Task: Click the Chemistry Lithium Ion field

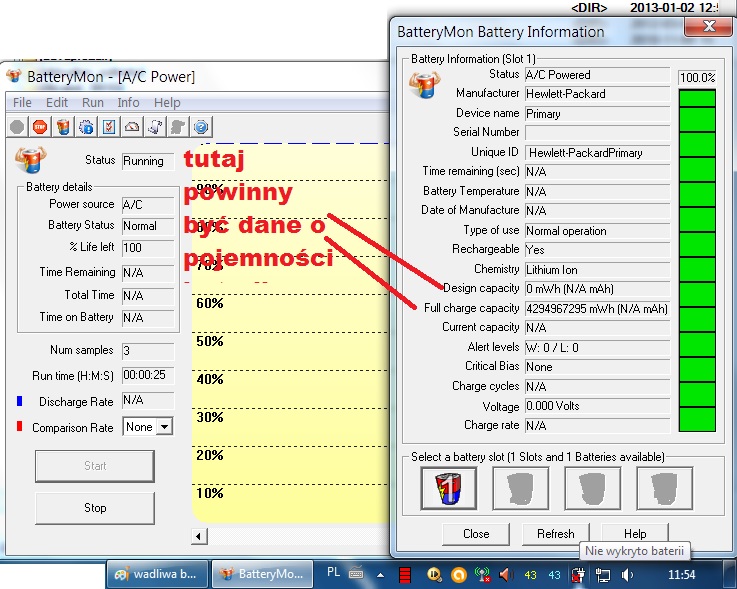Action: pos(597,270)
